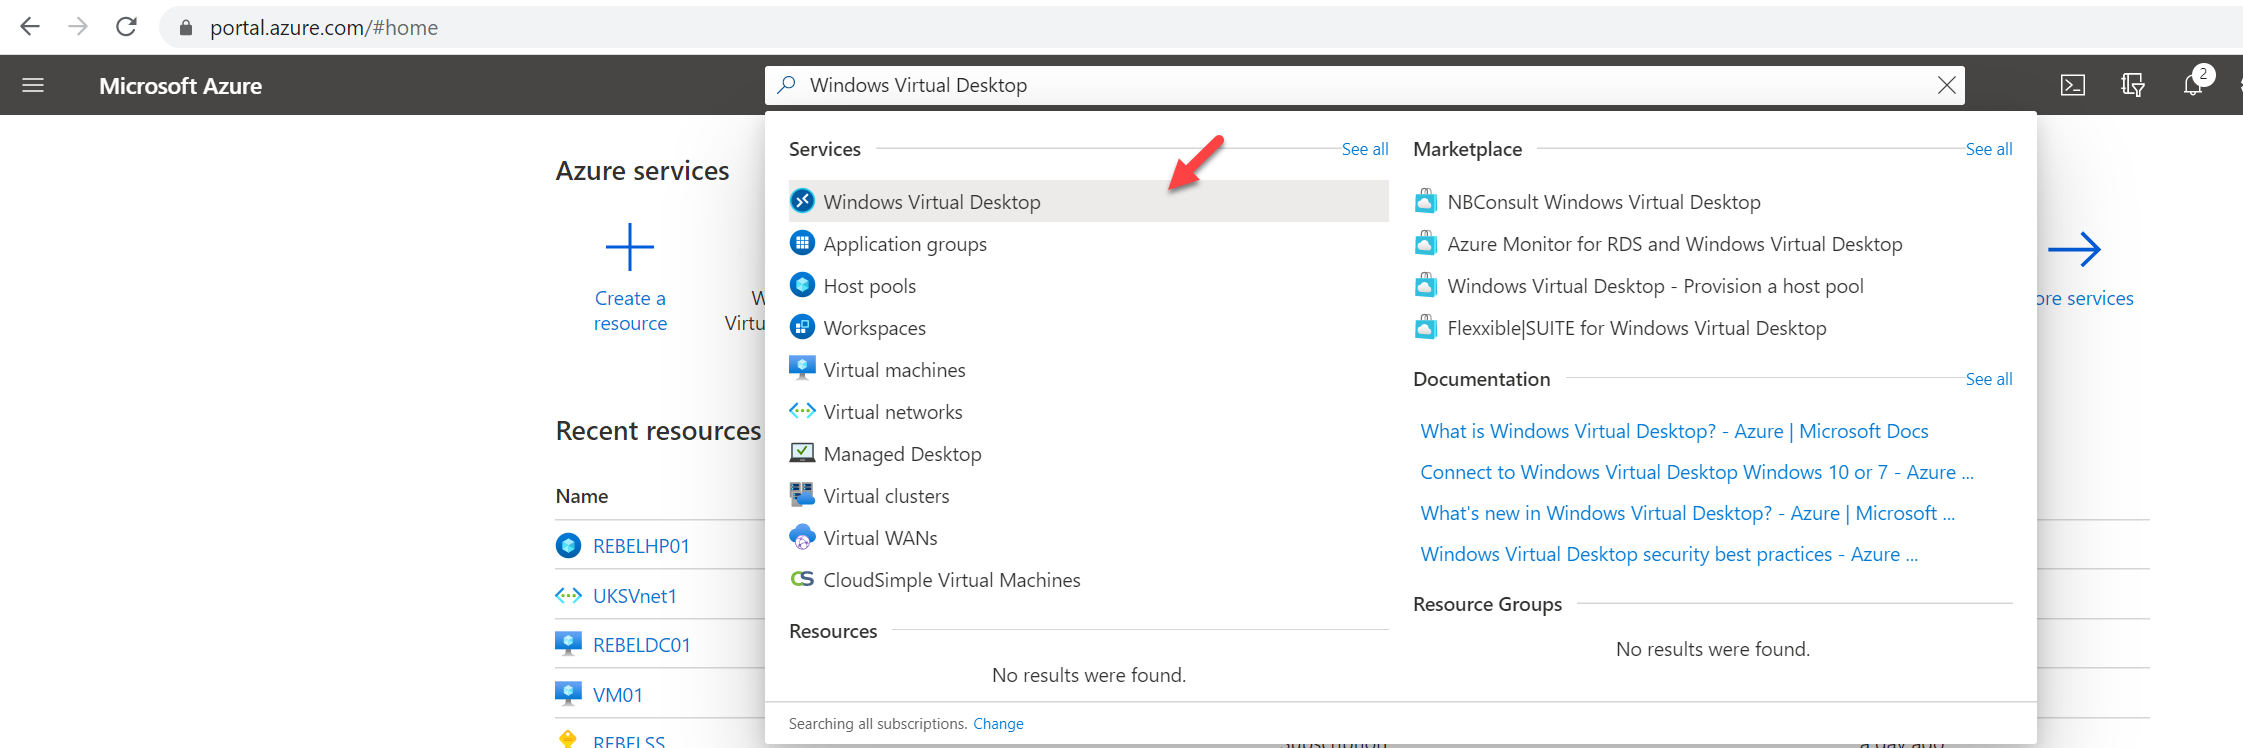Open the portal hamburger menu
Image resolution: width=2243 pixels, height=748 pixels.
pyautogui.click(x=33, y=85)
